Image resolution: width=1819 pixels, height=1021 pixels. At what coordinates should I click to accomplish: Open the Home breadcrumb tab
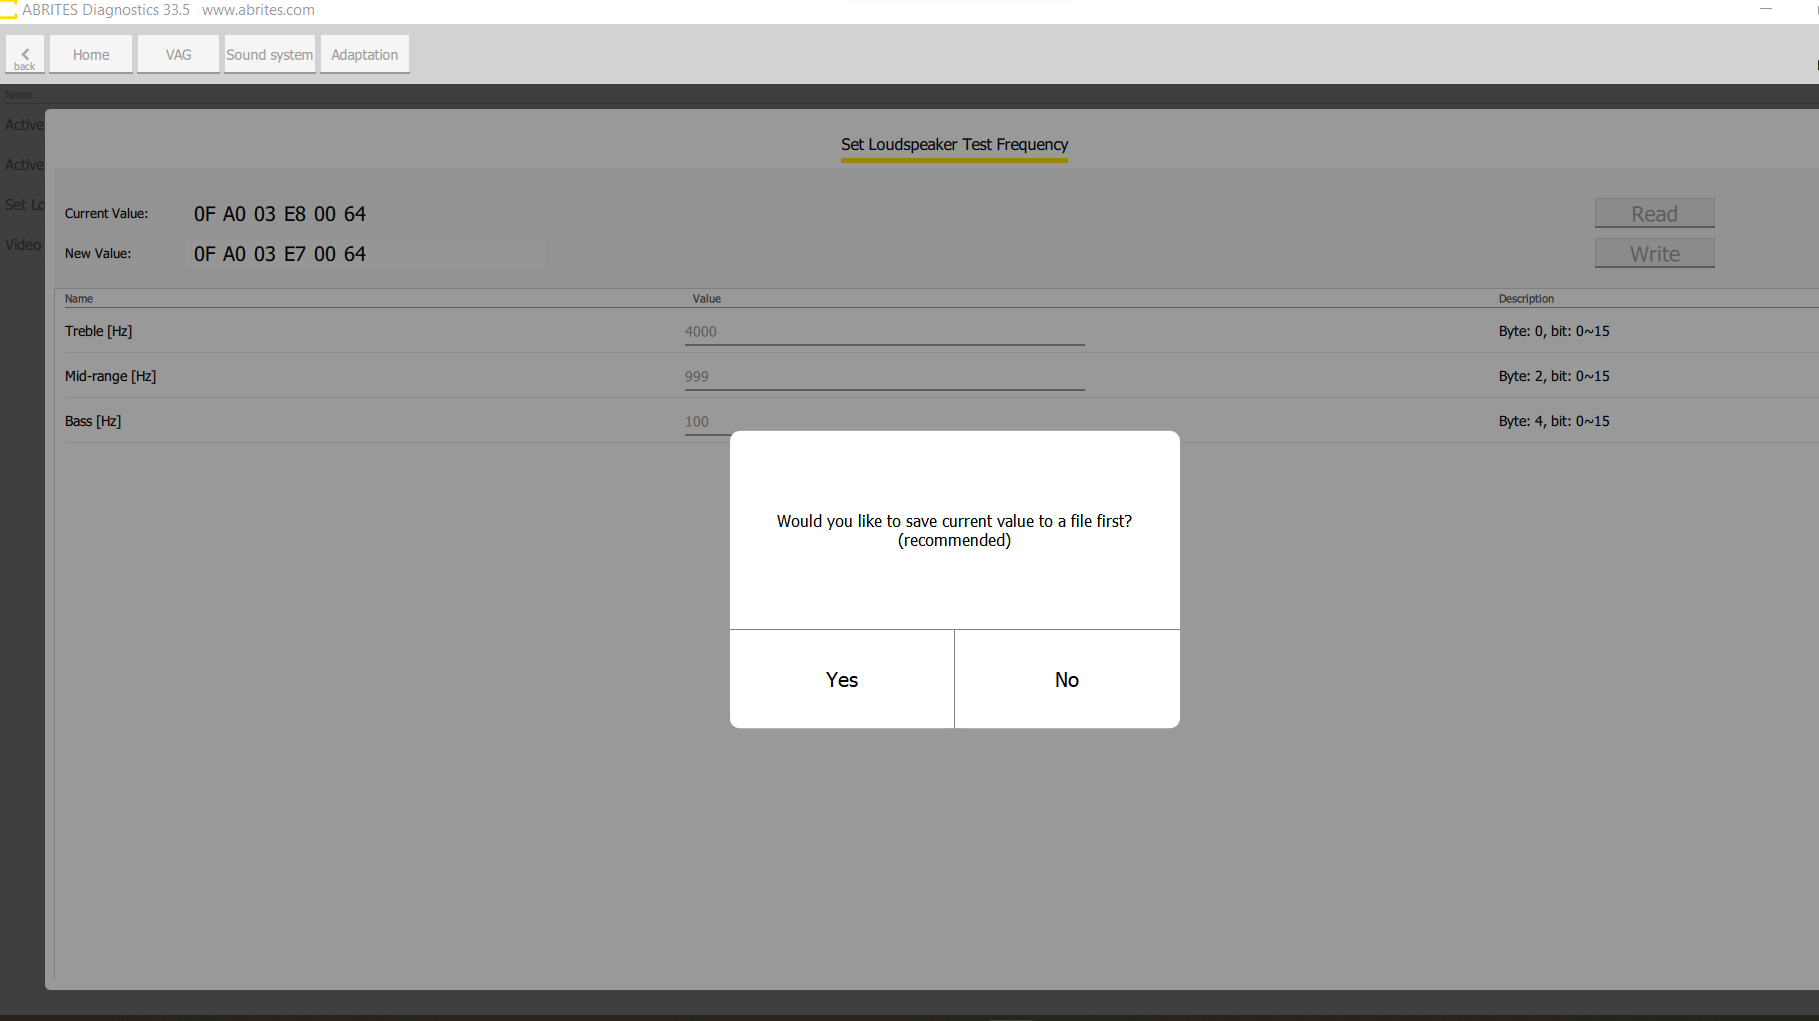pos(91,55)
